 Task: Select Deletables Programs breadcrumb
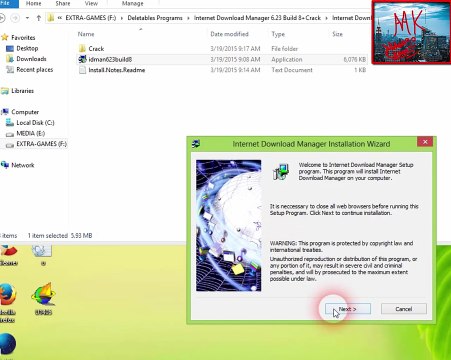click(155, 18)
